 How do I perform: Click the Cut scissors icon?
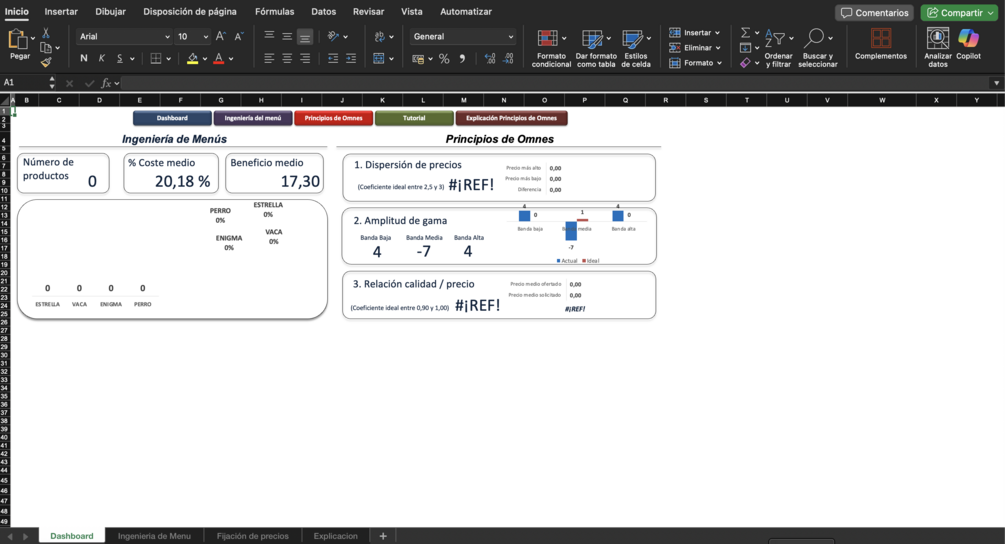click(x=46, y=33)
